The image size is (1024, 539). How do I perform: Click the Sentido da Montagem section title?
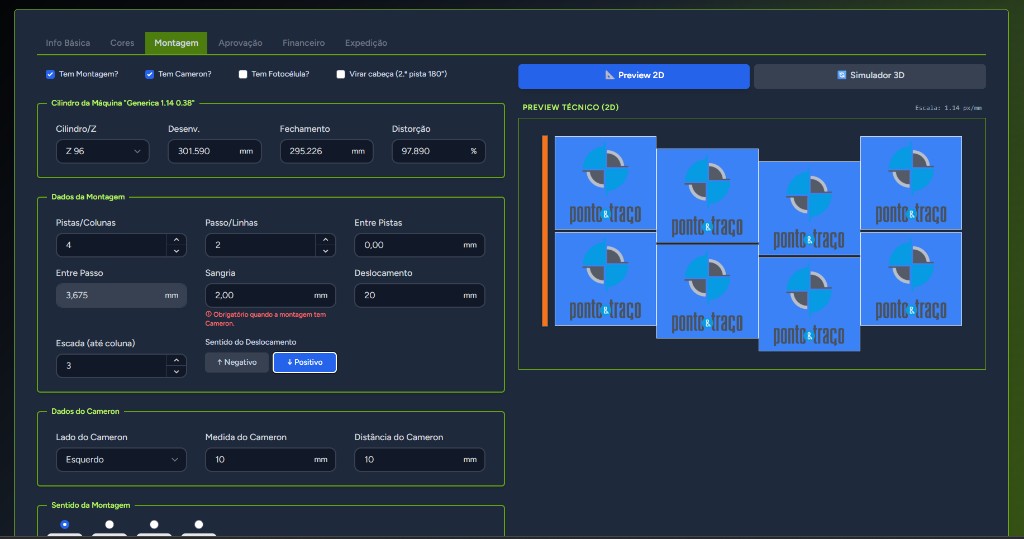pyautogui.click(x=91, y=505)
